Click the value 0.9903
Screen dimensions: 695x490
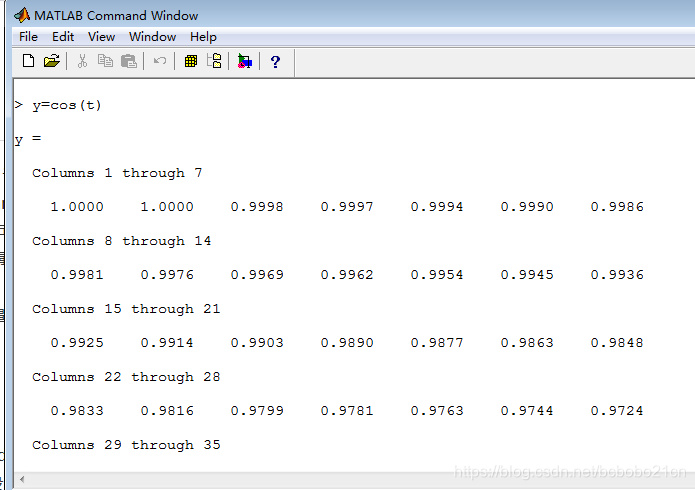click(x=257, y=343)
